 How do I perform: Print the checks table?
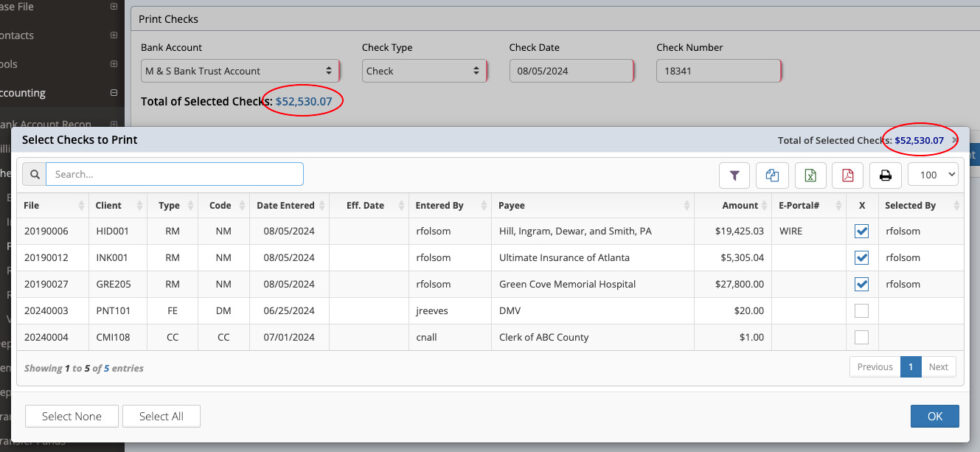click(885, 176)
